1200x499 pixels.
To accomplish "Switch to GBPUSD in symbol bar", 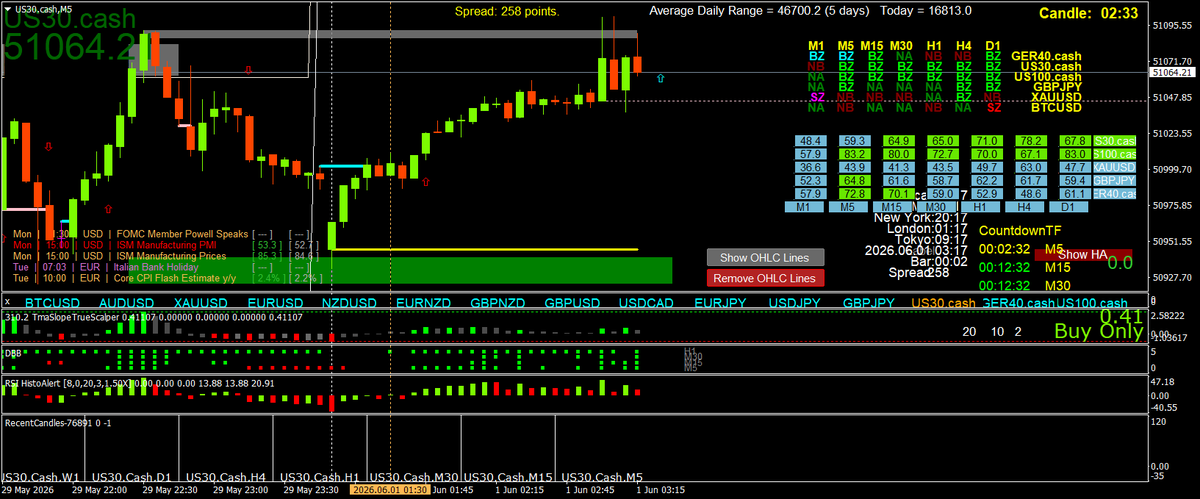I will pos(572,302).
